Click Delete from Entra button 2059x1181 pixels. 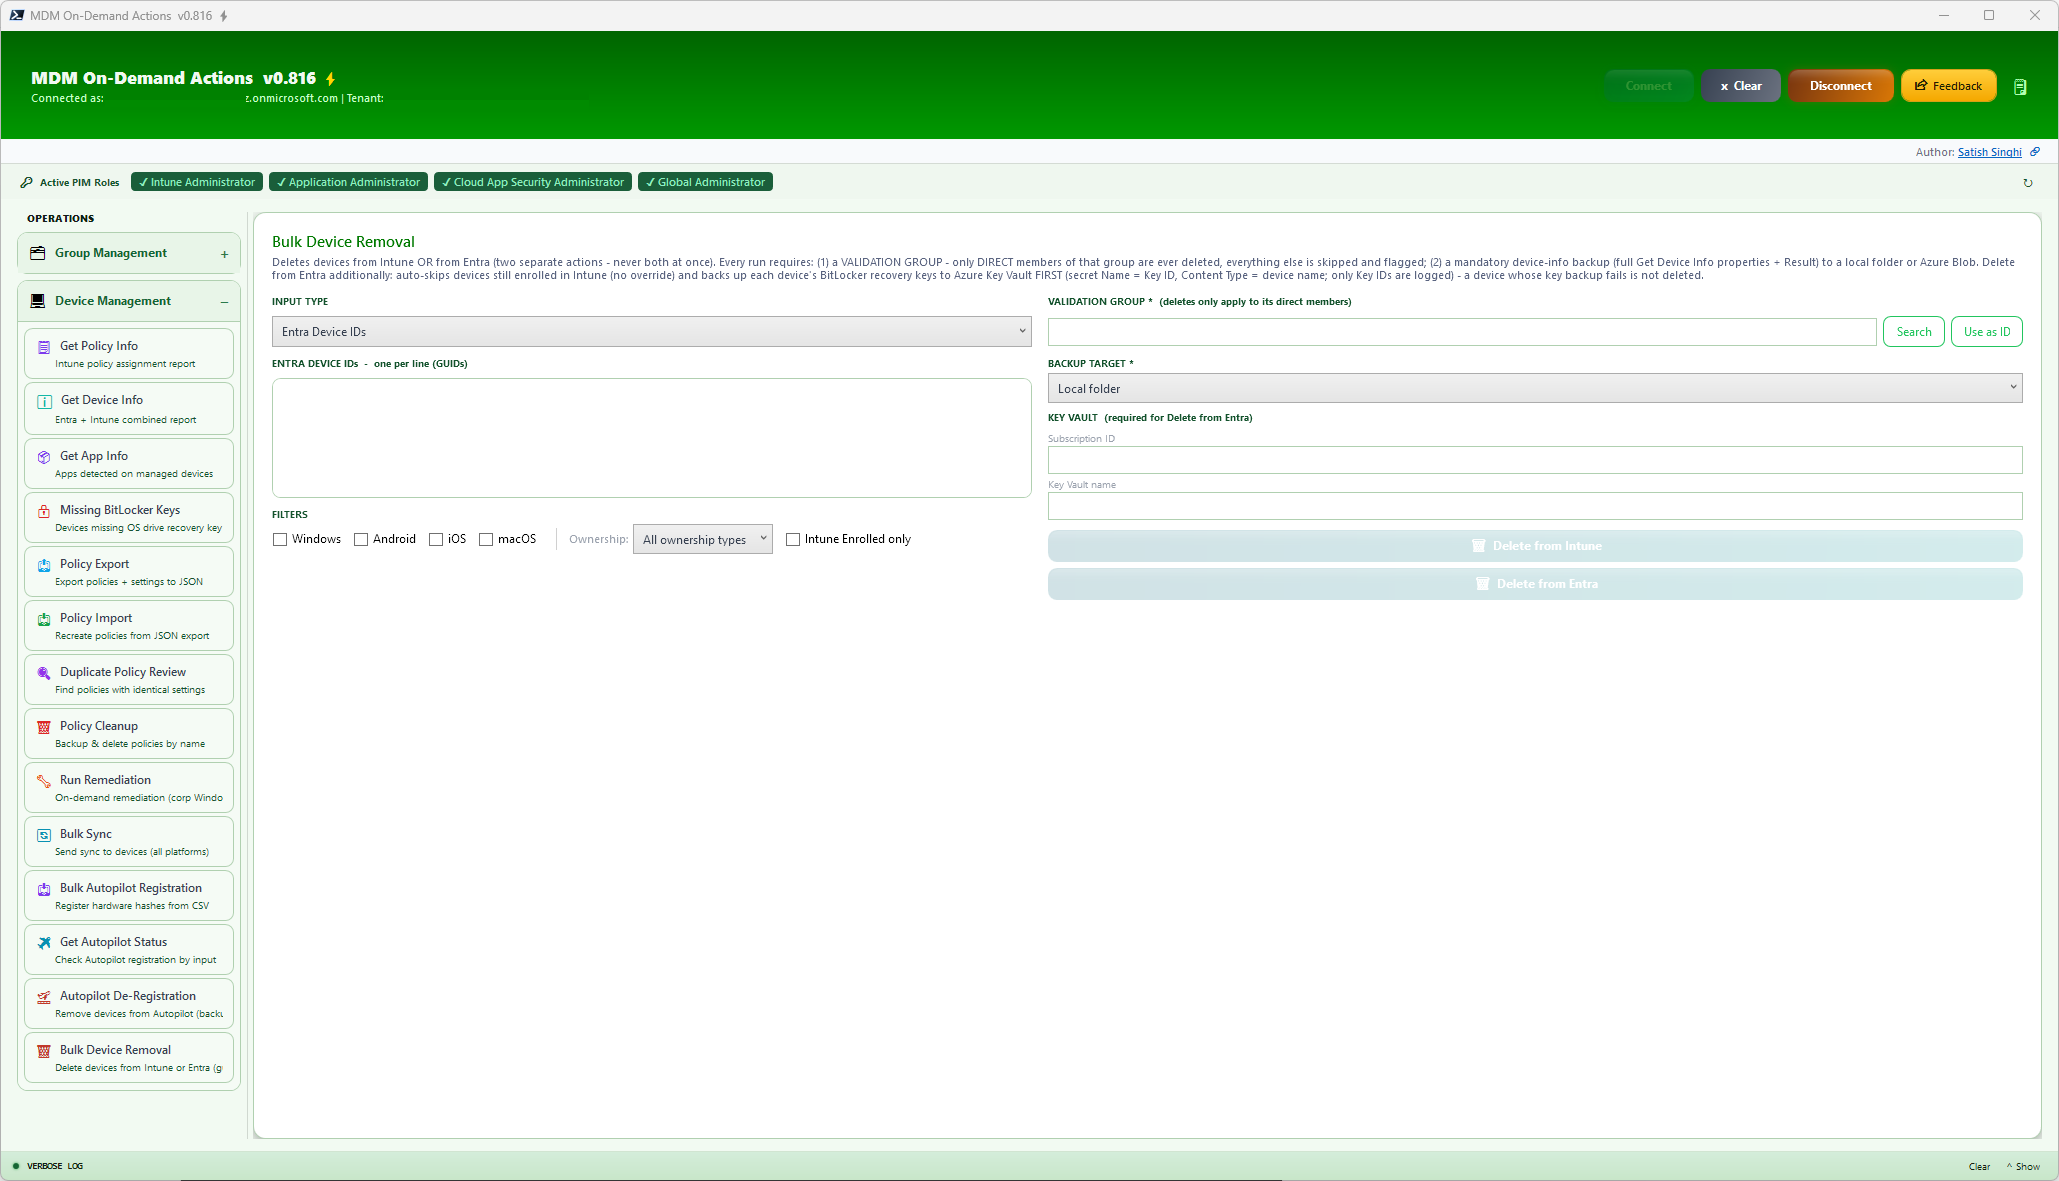(x=1535, y=584)
